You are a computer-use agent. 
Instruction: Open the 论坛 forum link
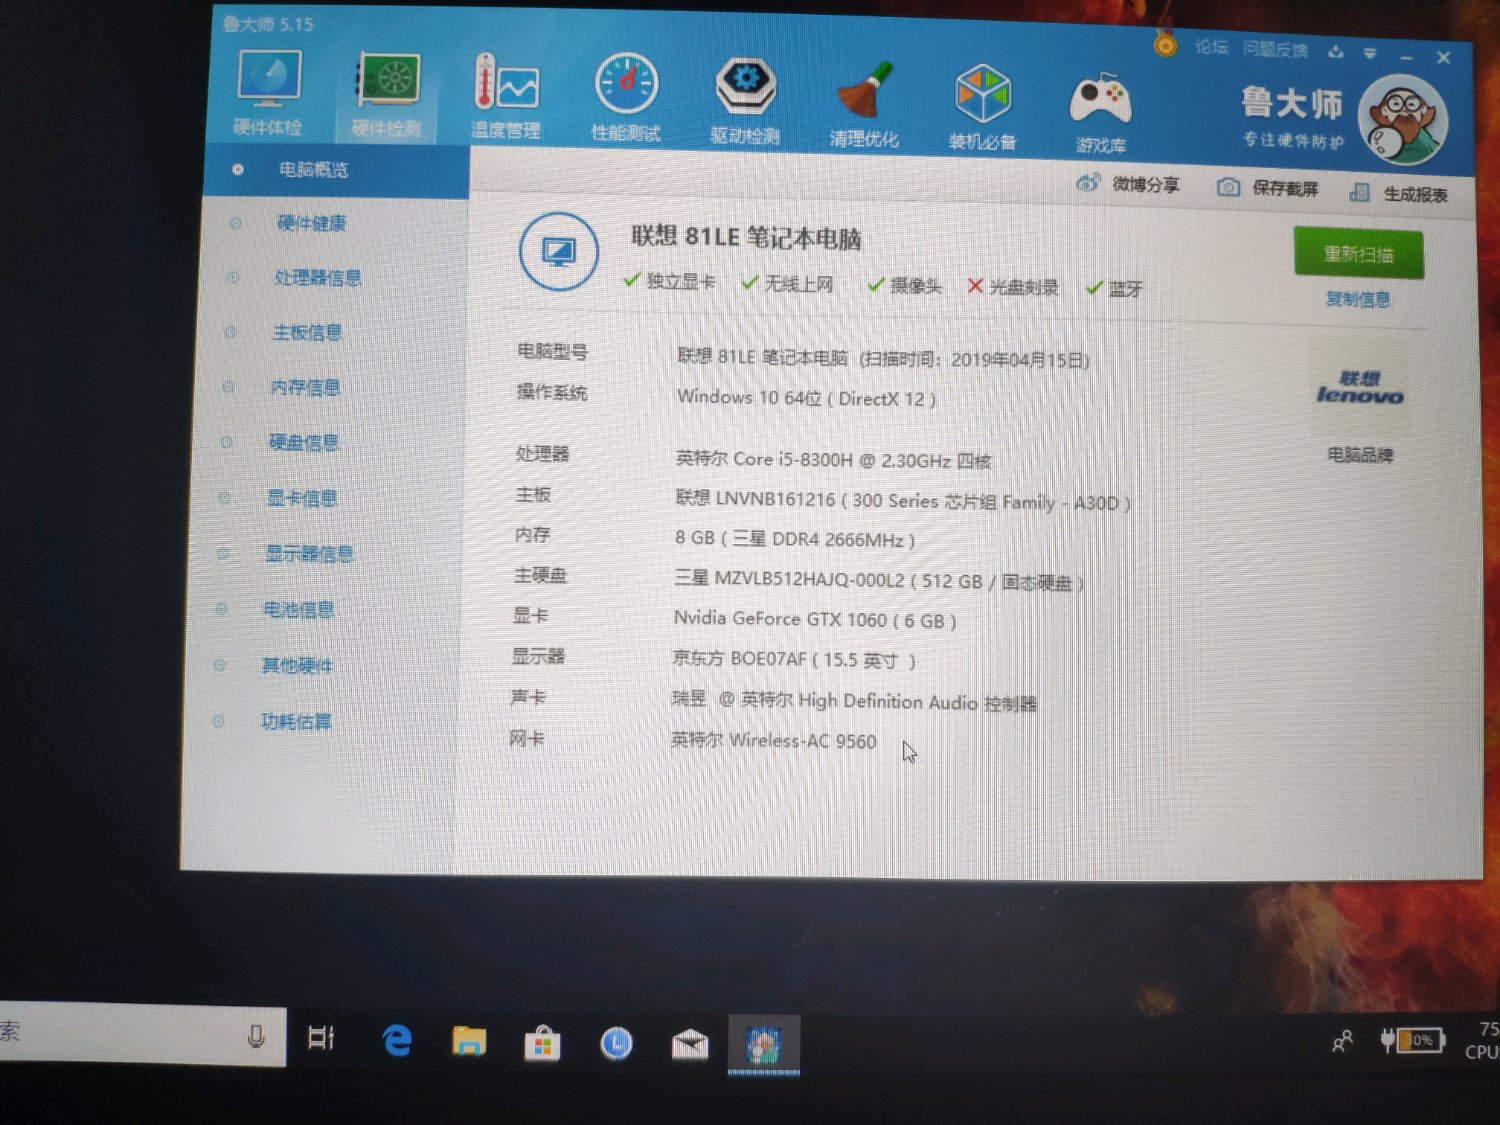click(1211, 46)
